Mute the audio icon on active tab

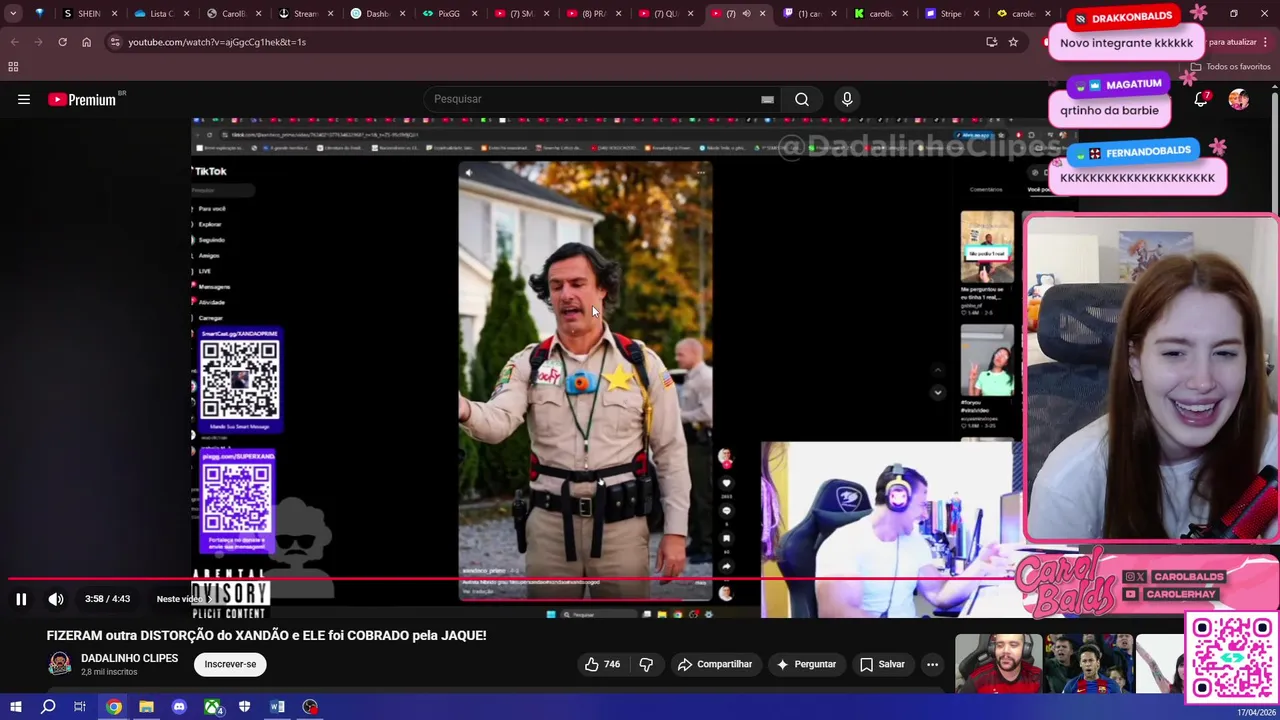click(746, 14)
